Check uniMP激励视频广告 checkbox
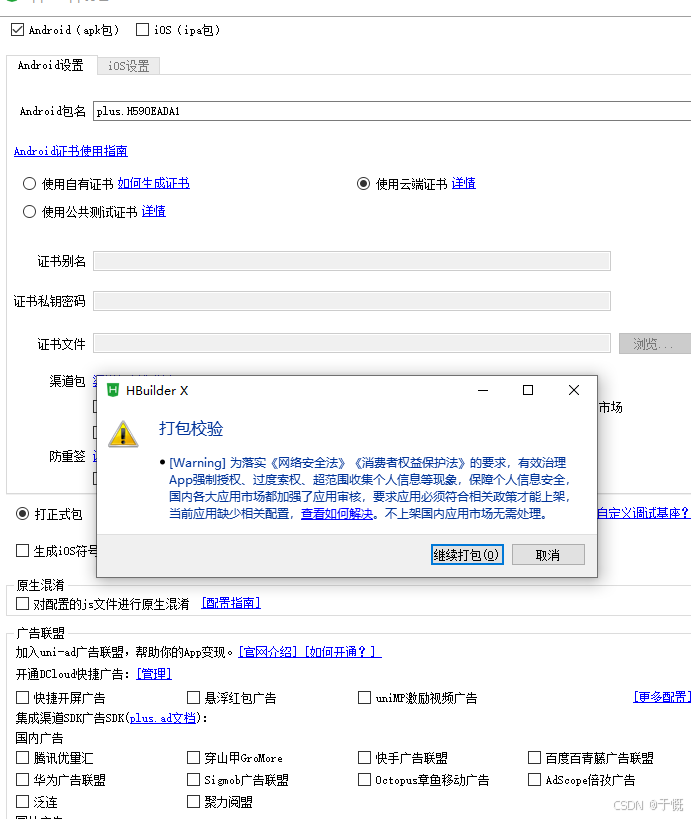 [x=364, y=697]
